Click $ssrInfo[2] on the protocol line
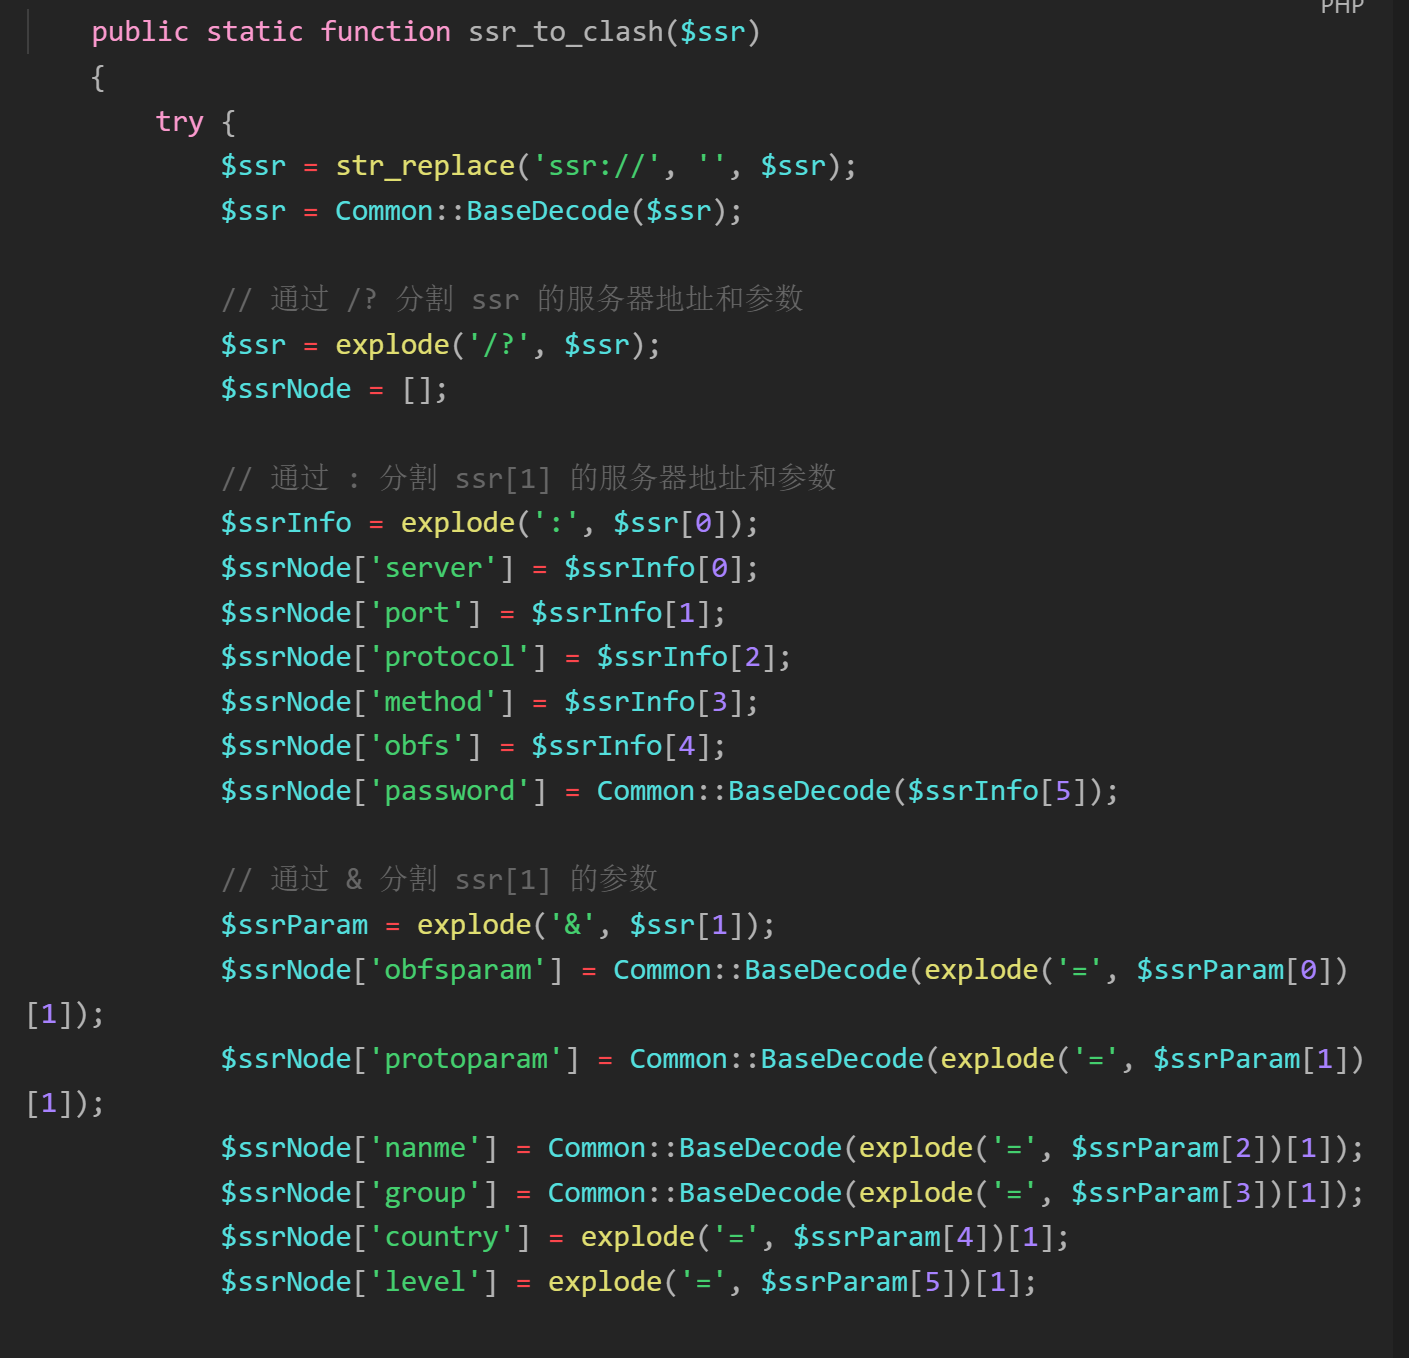Viewport: 1409px width, 1358px height. [687, 657]
